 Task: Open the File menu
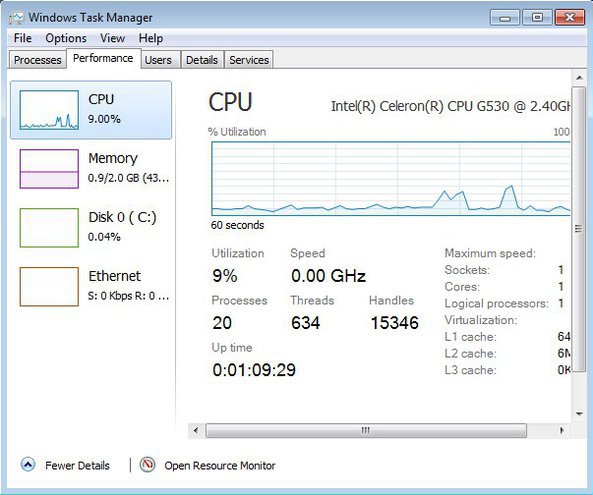23,38
